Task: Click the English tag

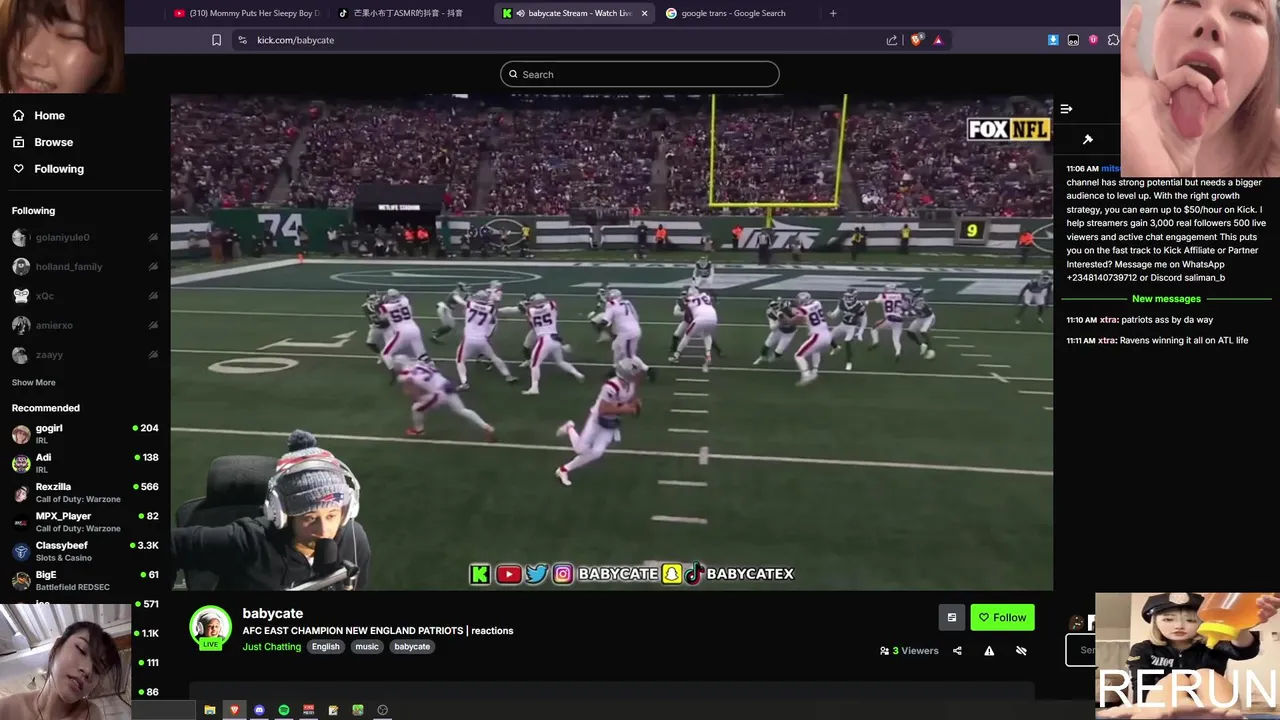Action: click(325, 647)
